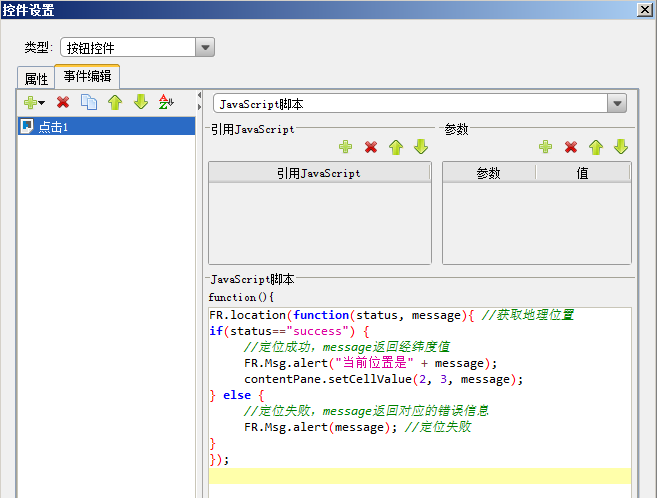Screen dimensions: 657x498
Task: Move the selected 参数 row down
Action: 621,147
